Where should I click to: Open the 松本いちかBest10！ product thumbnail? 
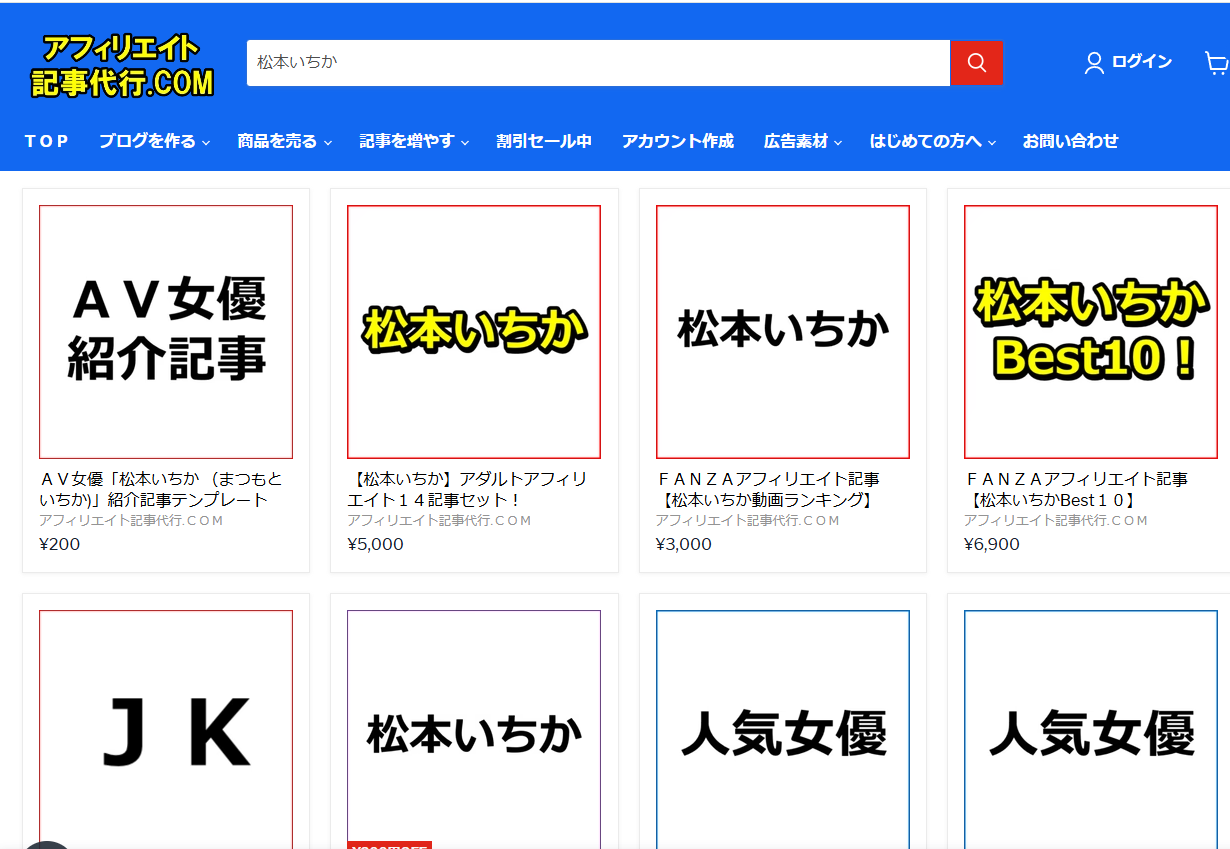(x=1091, y=332)
